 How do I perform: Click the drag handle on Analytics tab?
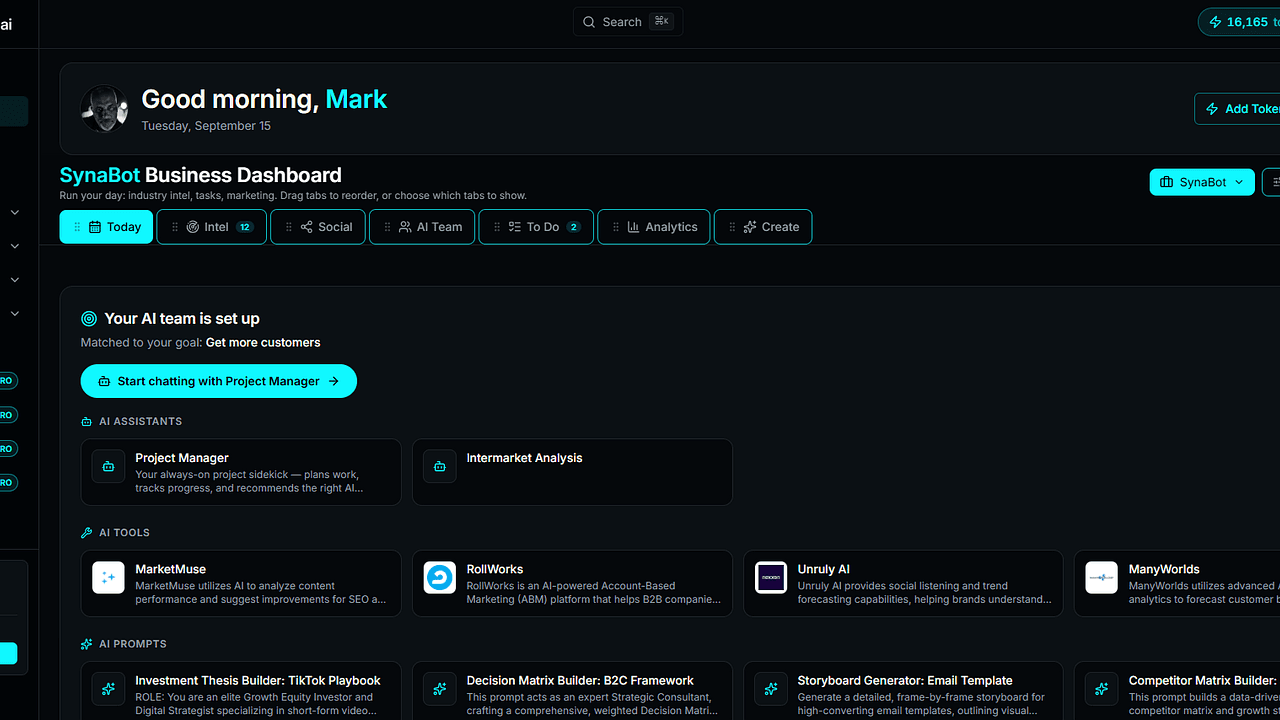[x=616, y=227]
